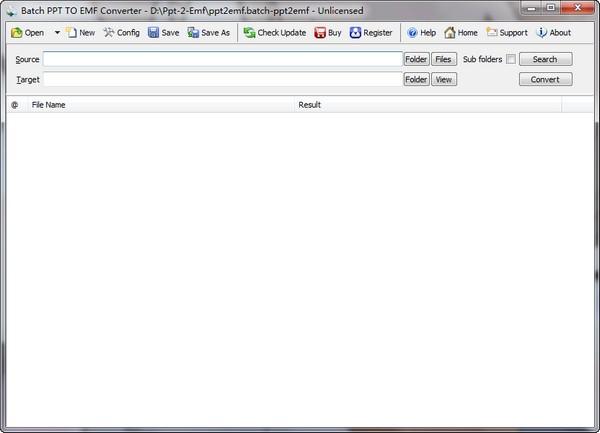The height and width of the screenshot is (433, 600).
Task: Minimize the converter window
Action: pos(532,8)
